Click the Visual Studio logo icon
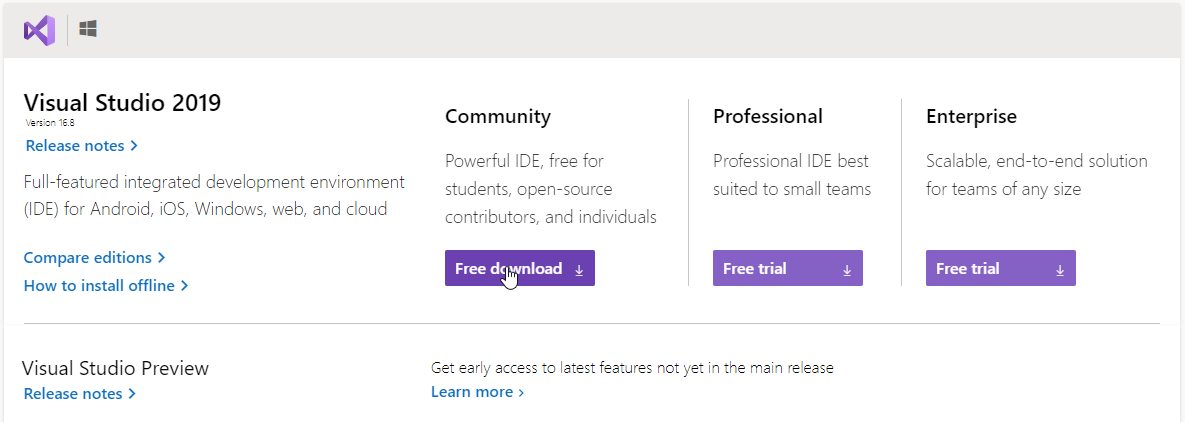 tap(39, 30)
